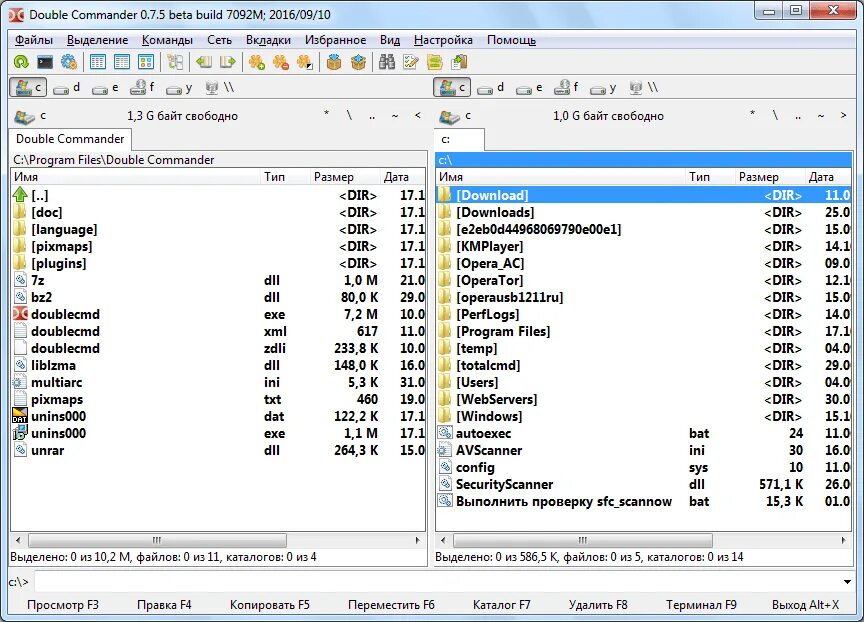Select drive f in right panel
The height and width of the screenshot is (622, 864).
point(566,88)
